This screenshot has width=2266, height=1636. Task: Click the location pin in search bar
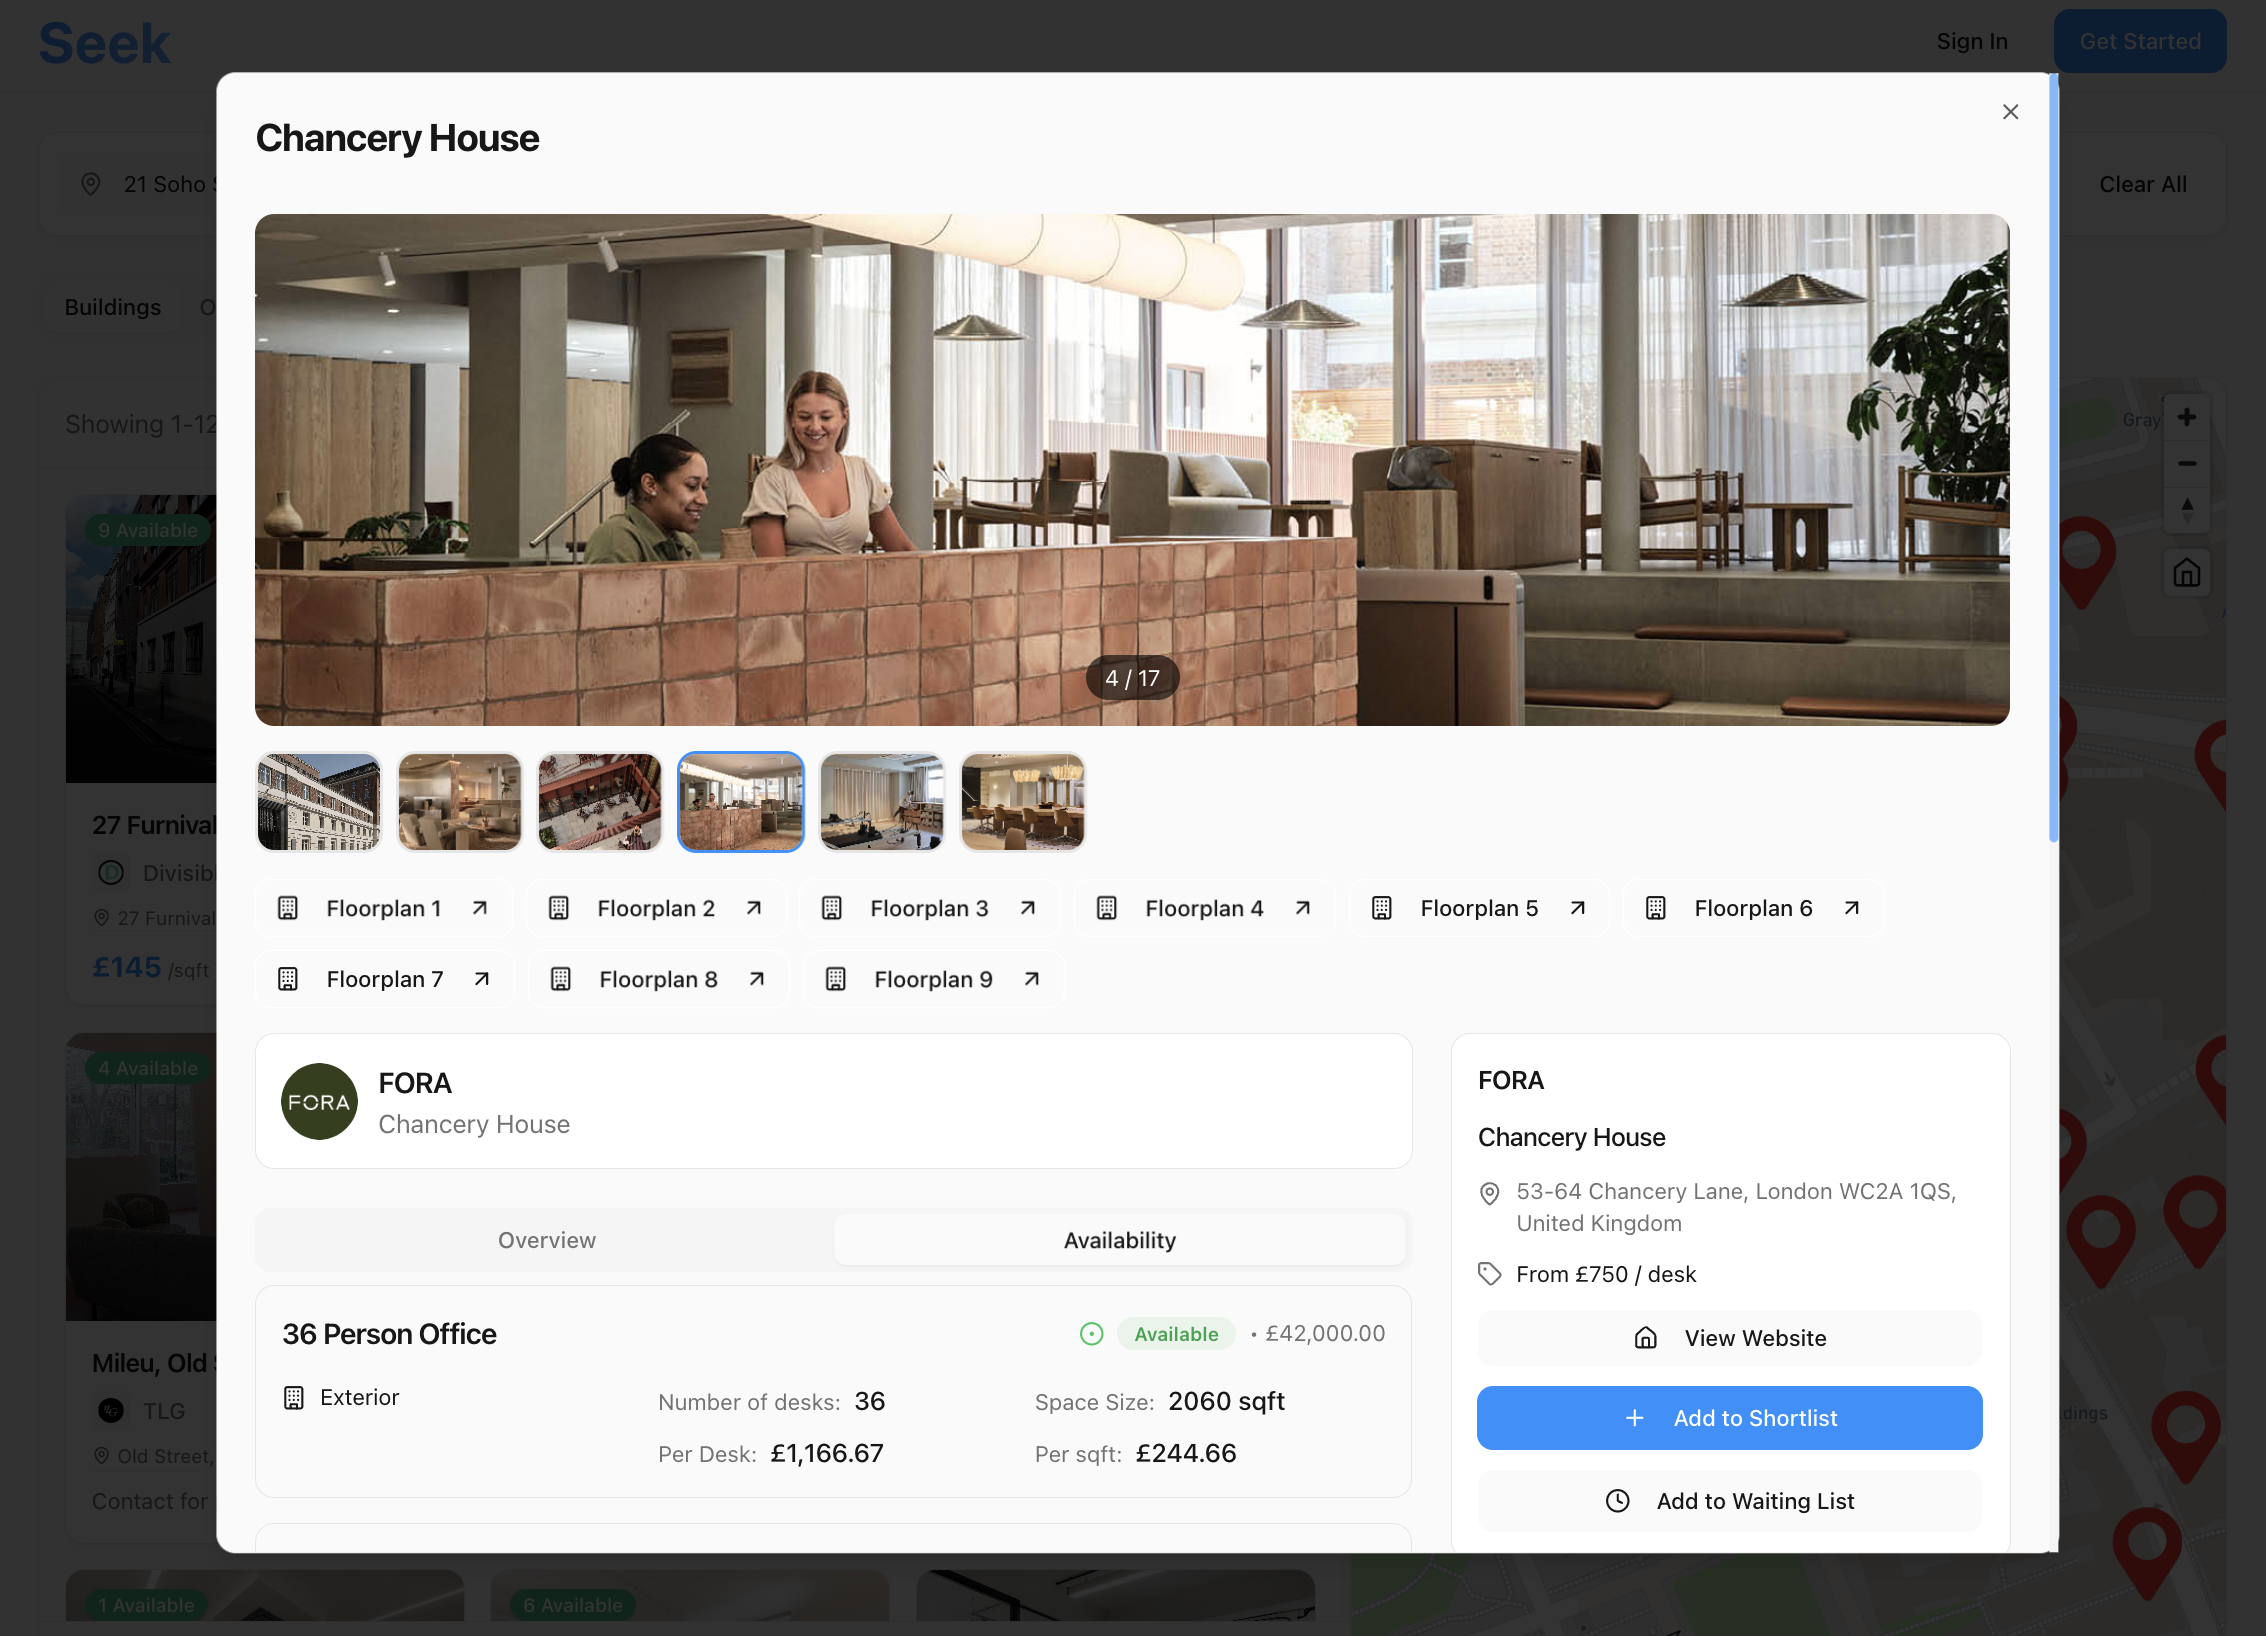91,184
